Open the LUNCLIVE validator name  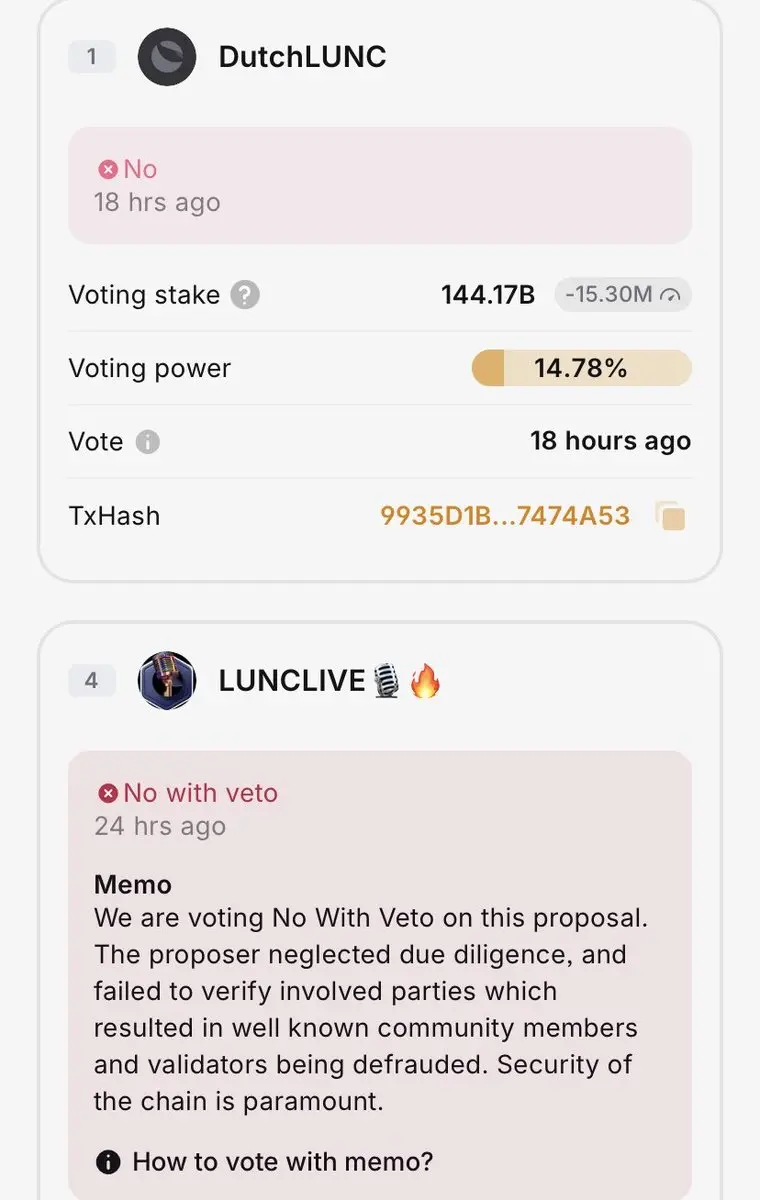pyautogui.click(x=292, y=681)
